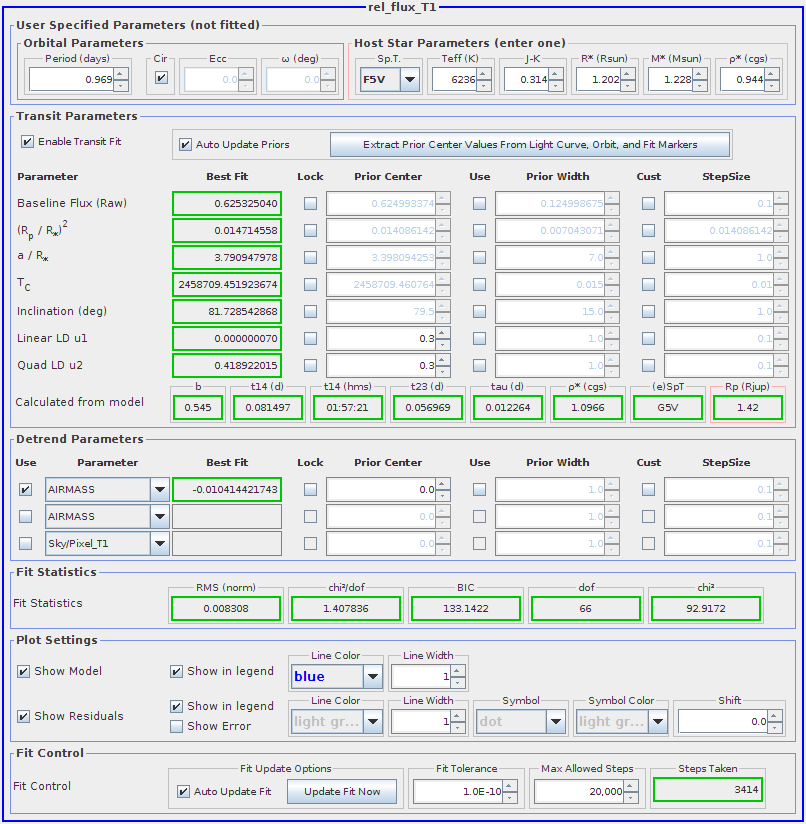This screenshot has height=824, width=806.
Task: Lock the Quad LD u2 parameter
Action: [311, 365]
